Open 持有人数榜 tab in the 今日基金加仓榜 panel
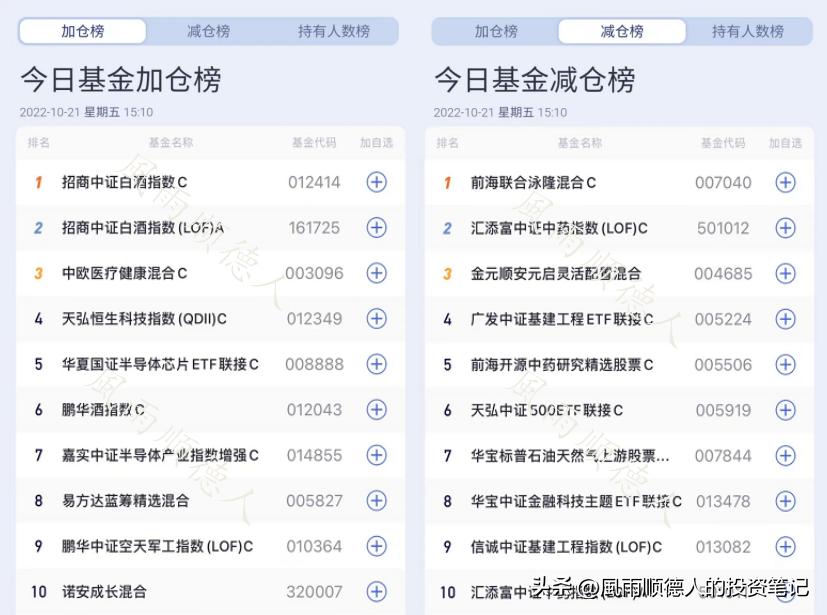Screen dimensions: 827x615 (x=334, y=31)
